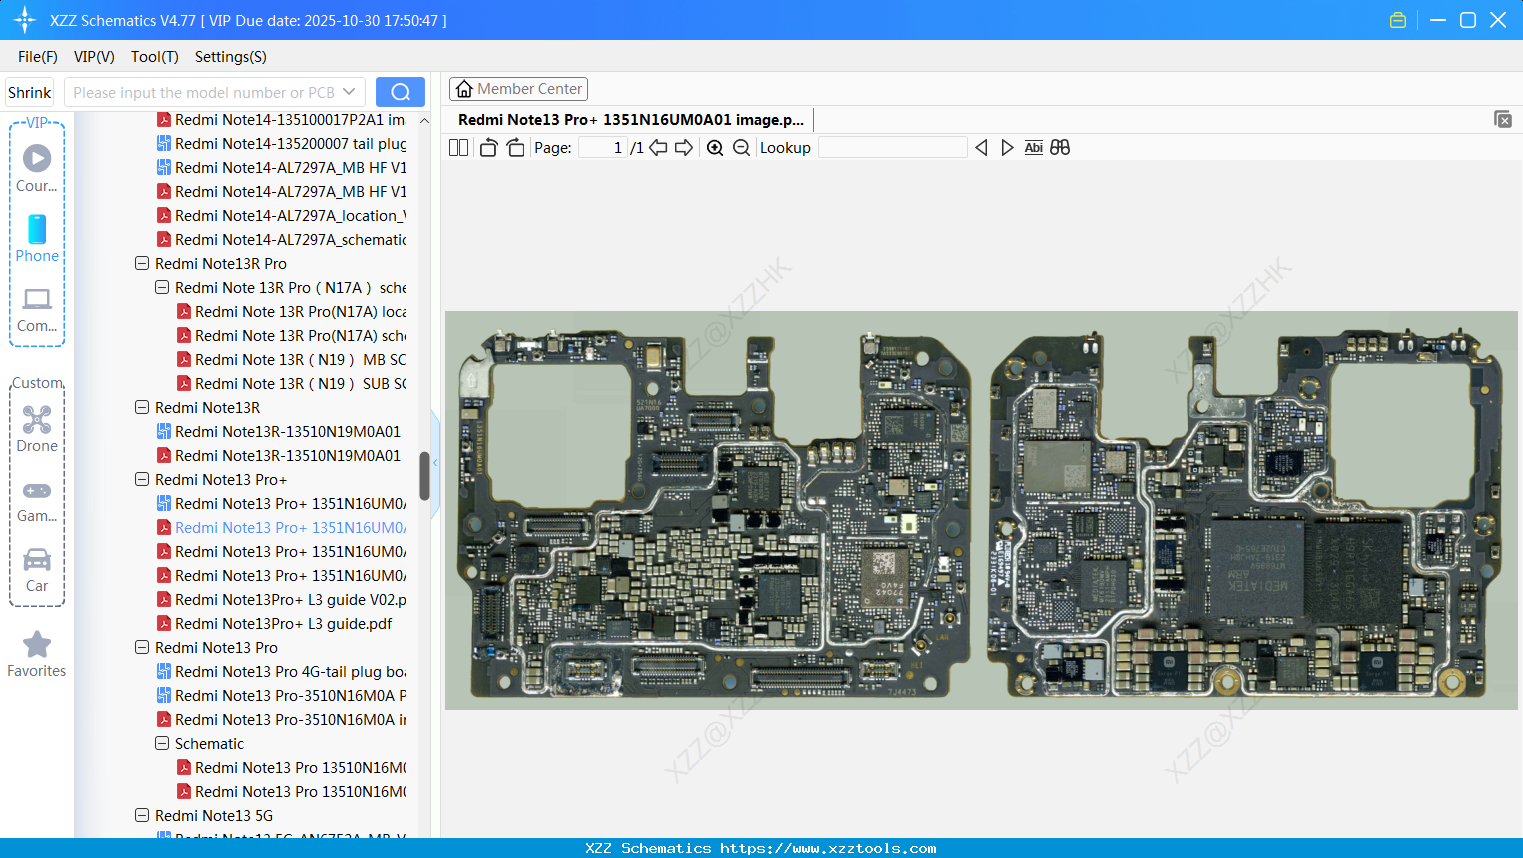This screenshot has height=858, width=1523.
Task: Click the Lookup text input field
Action: click(892, 148)
